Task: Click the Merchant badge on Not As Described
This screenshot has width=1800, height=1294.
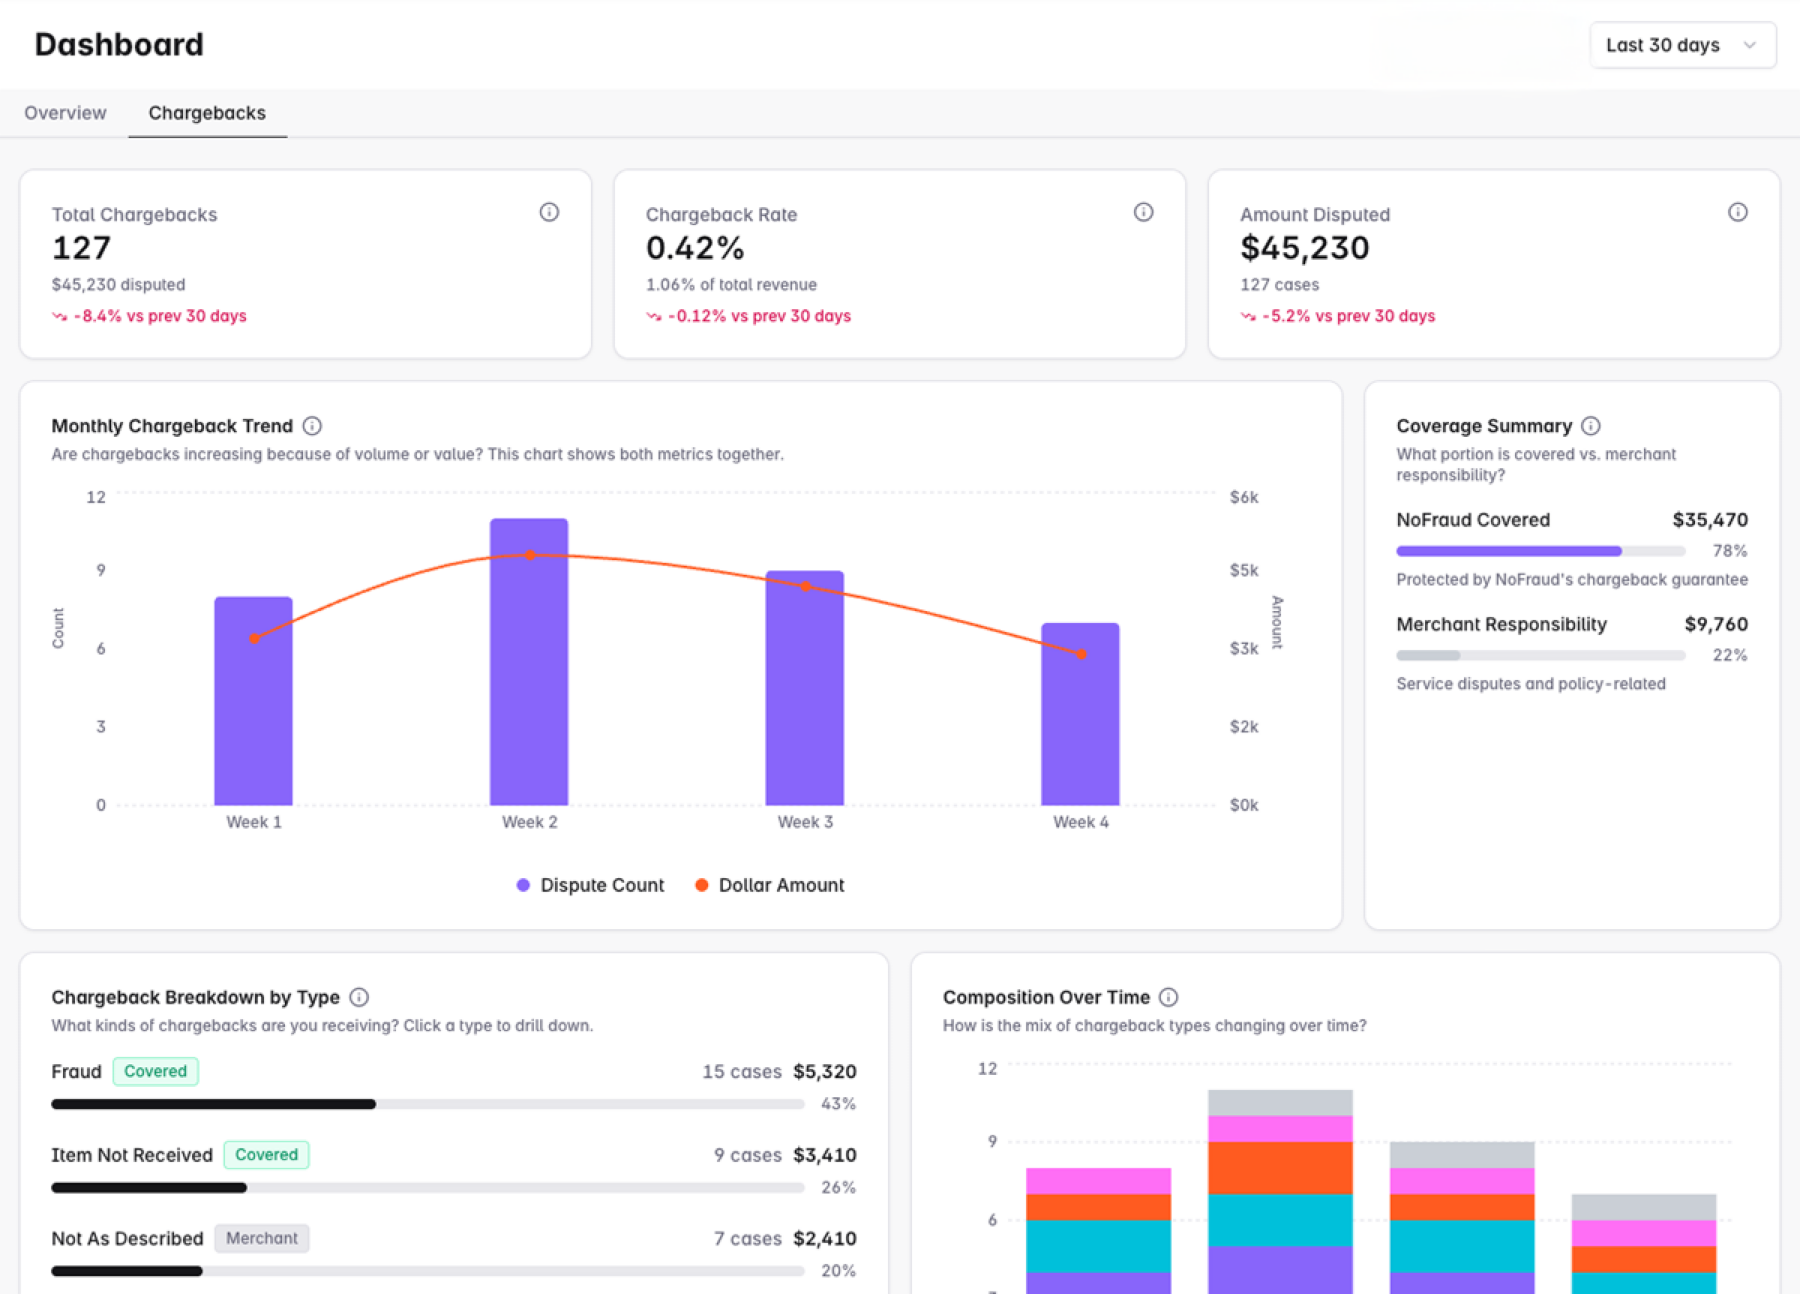Action: coord(261,1238)
